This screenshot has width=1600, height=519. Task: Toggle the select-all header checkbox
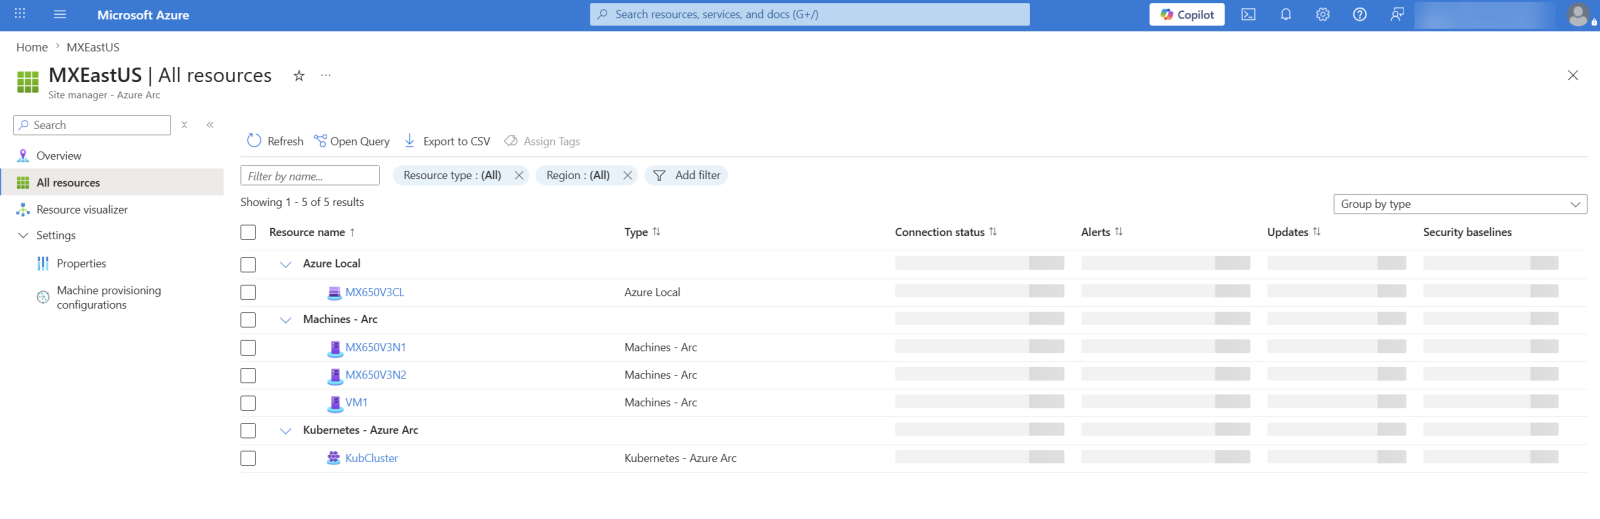pyautogui.click(x=248, y=232)
